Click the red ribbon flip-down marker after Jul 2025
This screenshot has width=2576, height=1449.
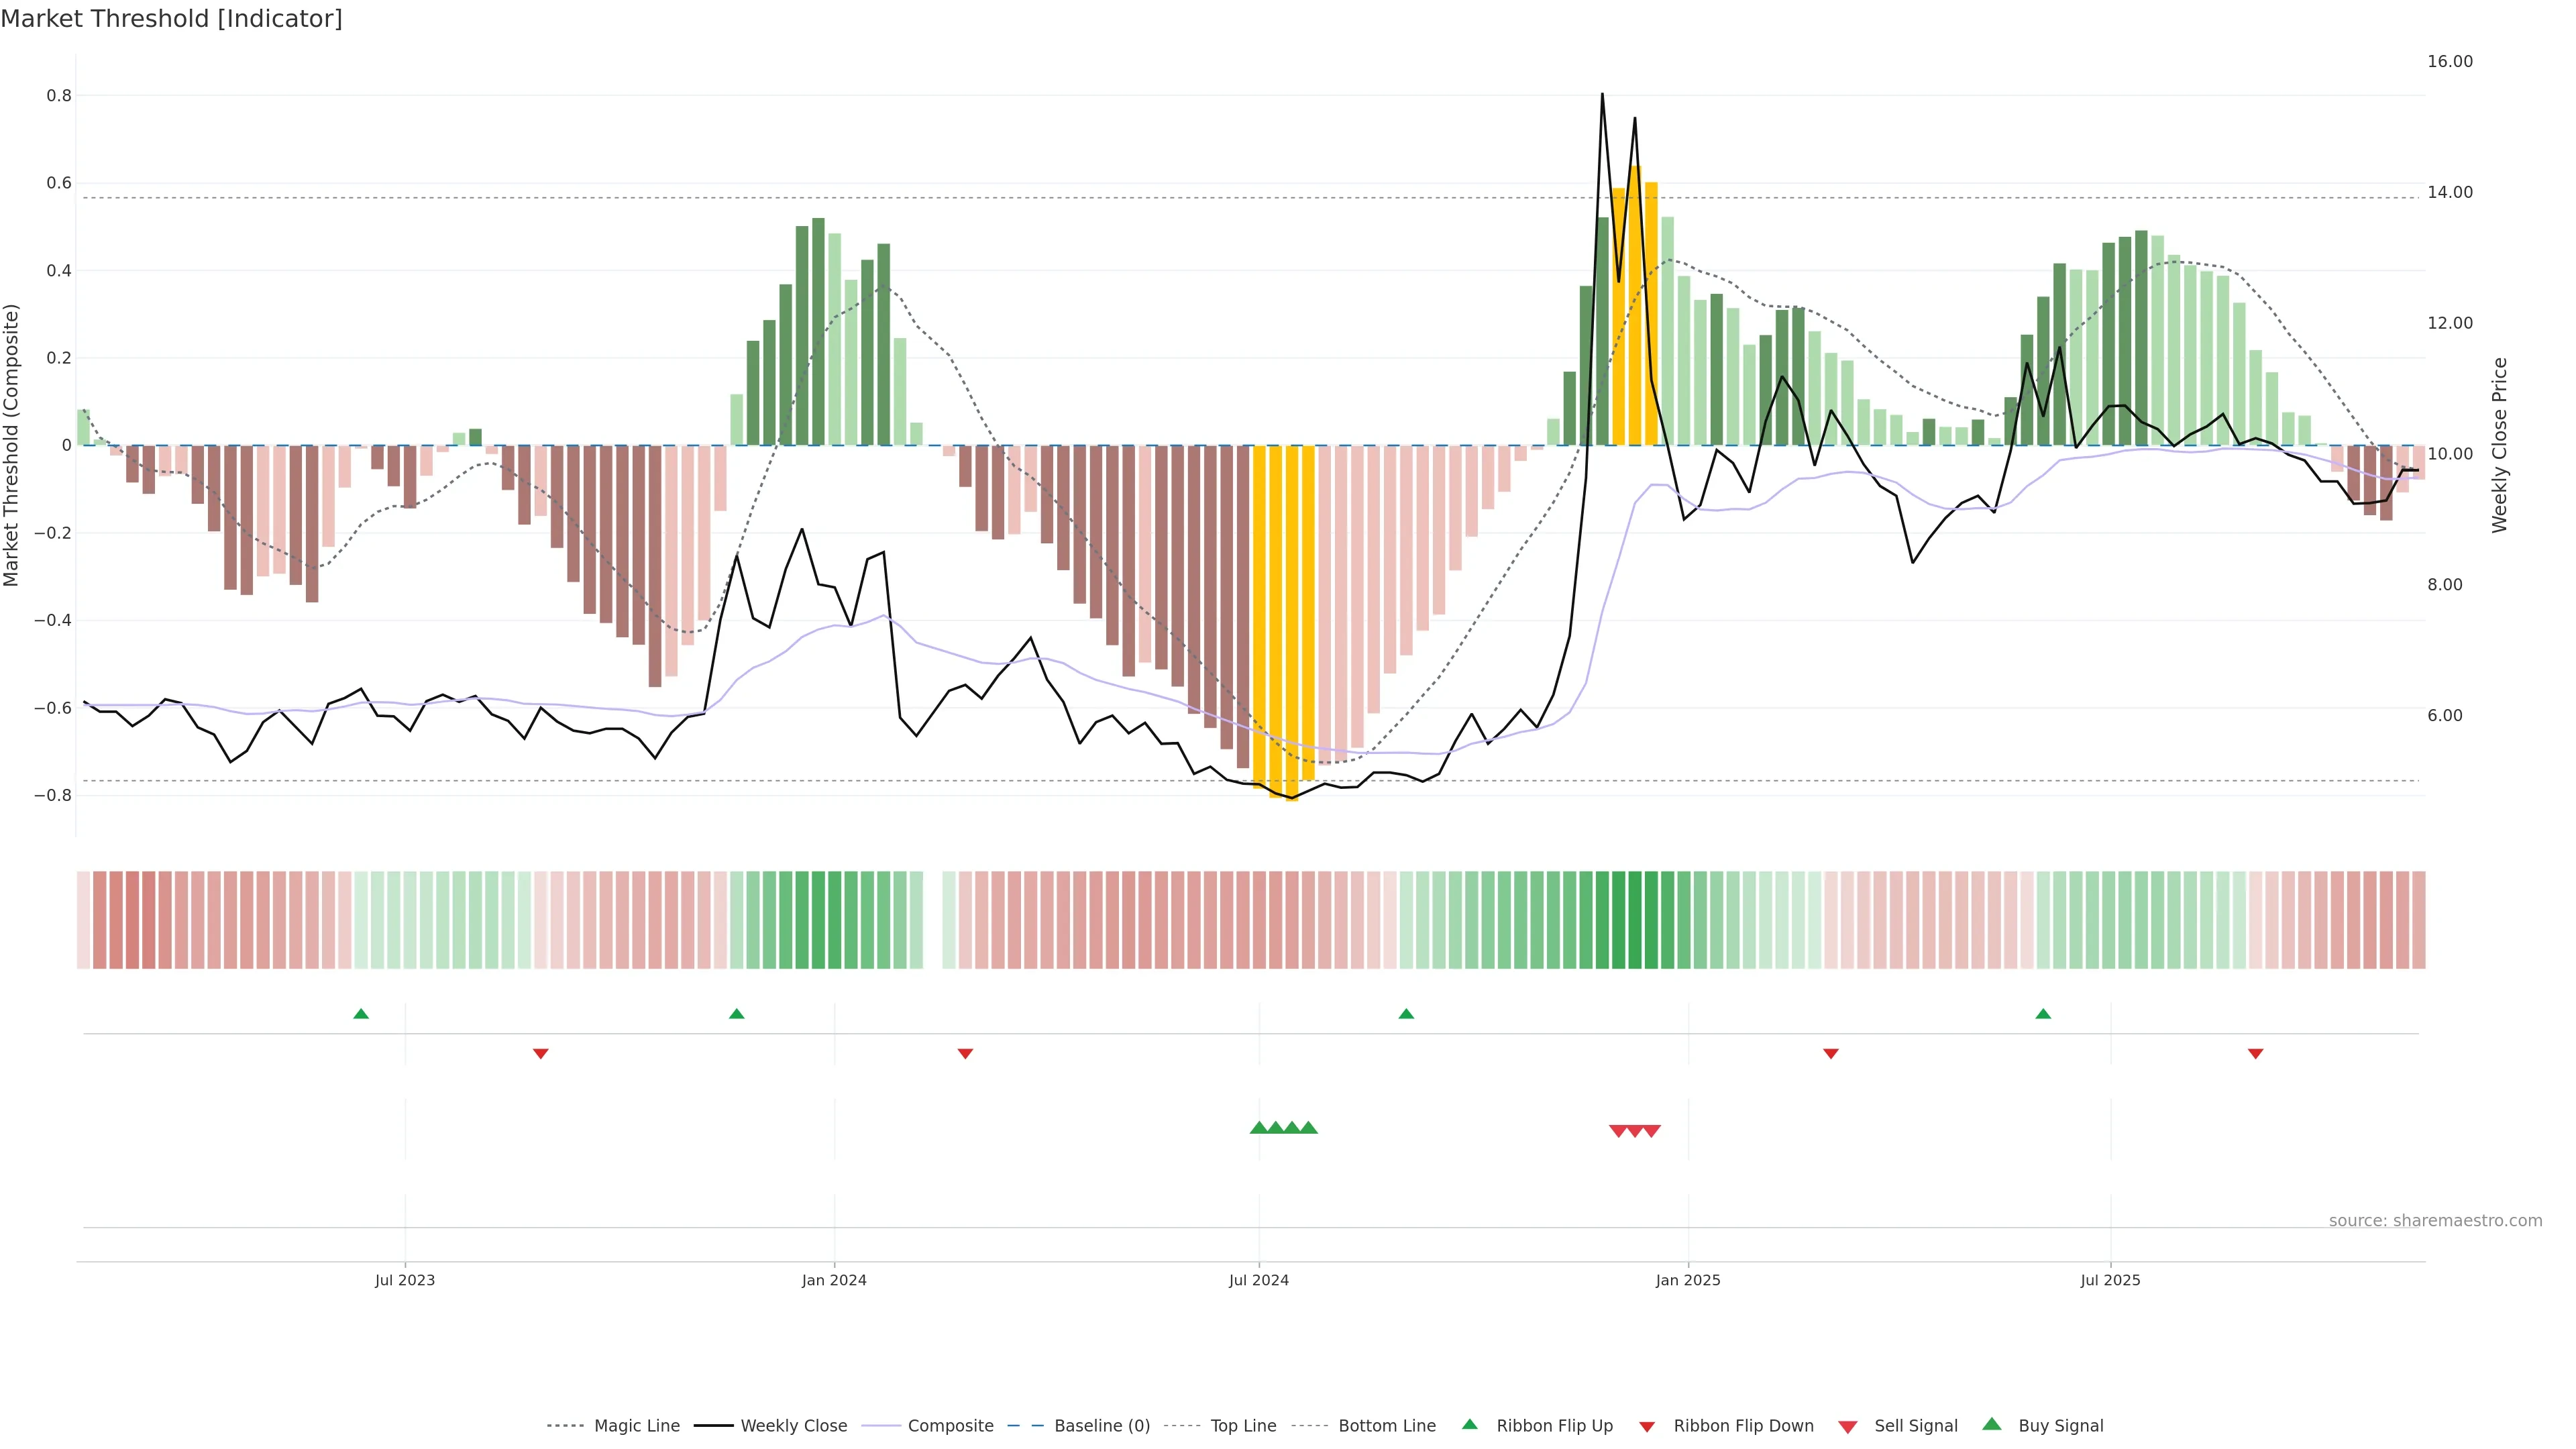[x=2255, y=1054]
